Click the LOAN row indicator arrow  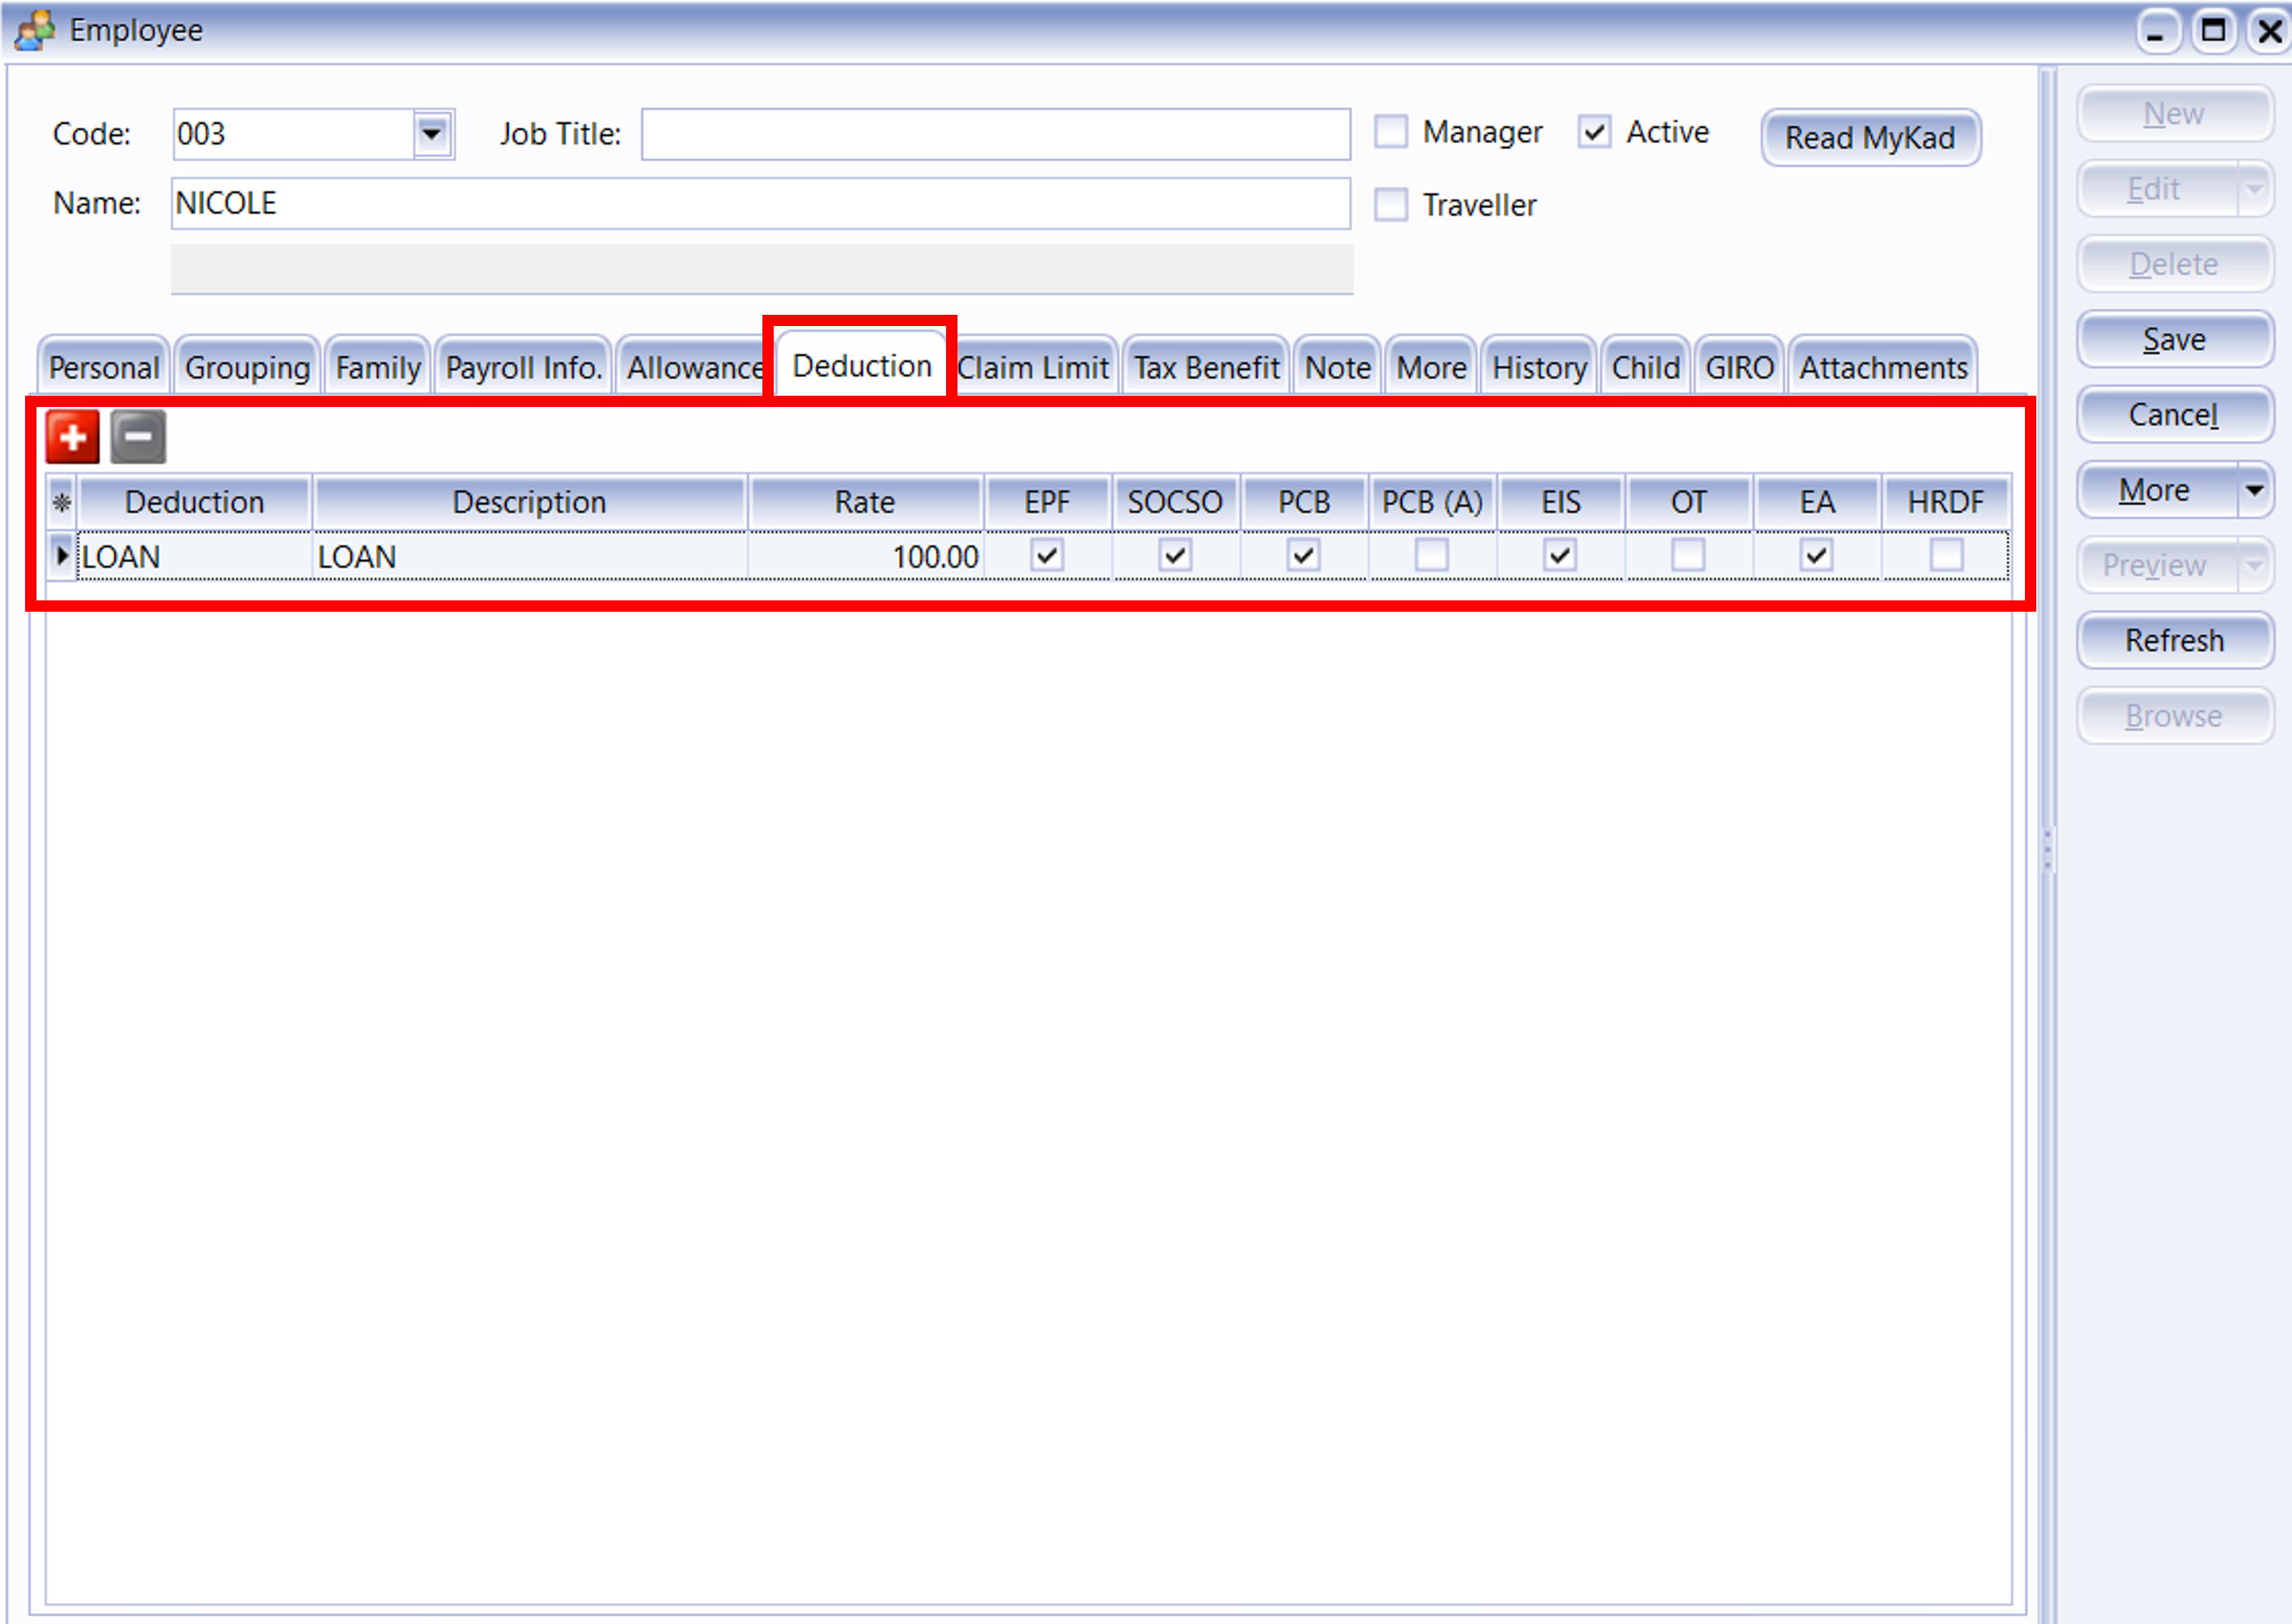pos(62,555)
